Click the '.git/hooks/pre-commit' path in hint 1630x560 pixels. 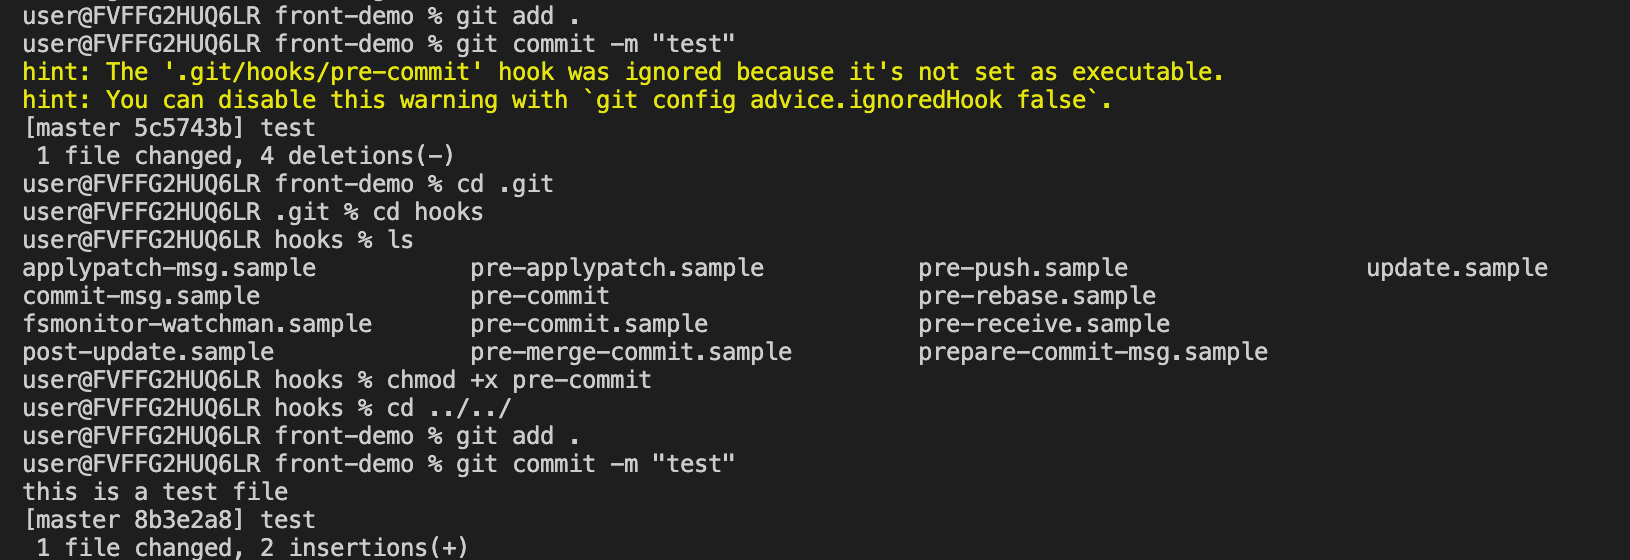pos(324,72)
